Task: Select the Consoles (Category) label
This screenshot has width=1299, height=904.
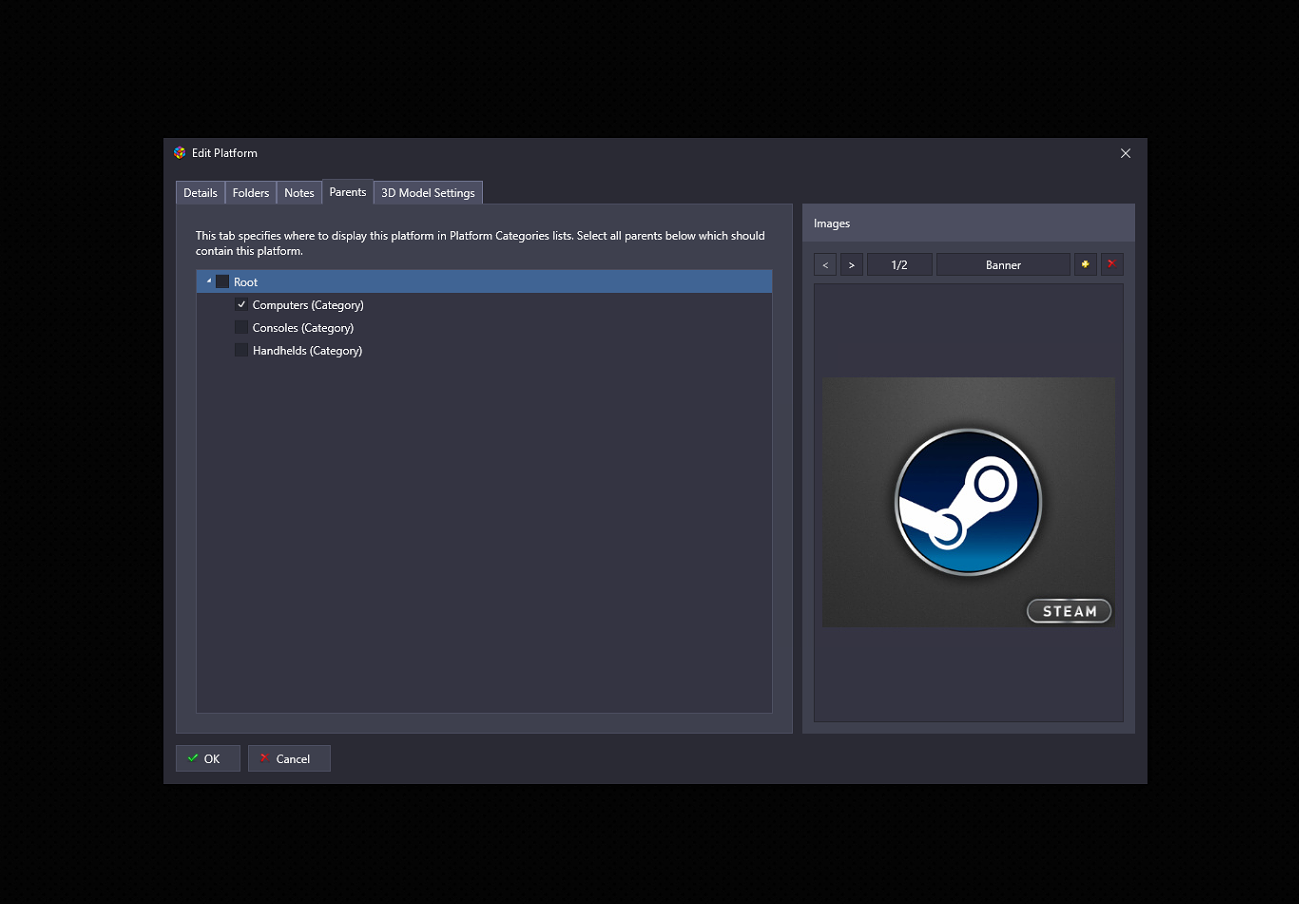Action: tap(303, 328)
